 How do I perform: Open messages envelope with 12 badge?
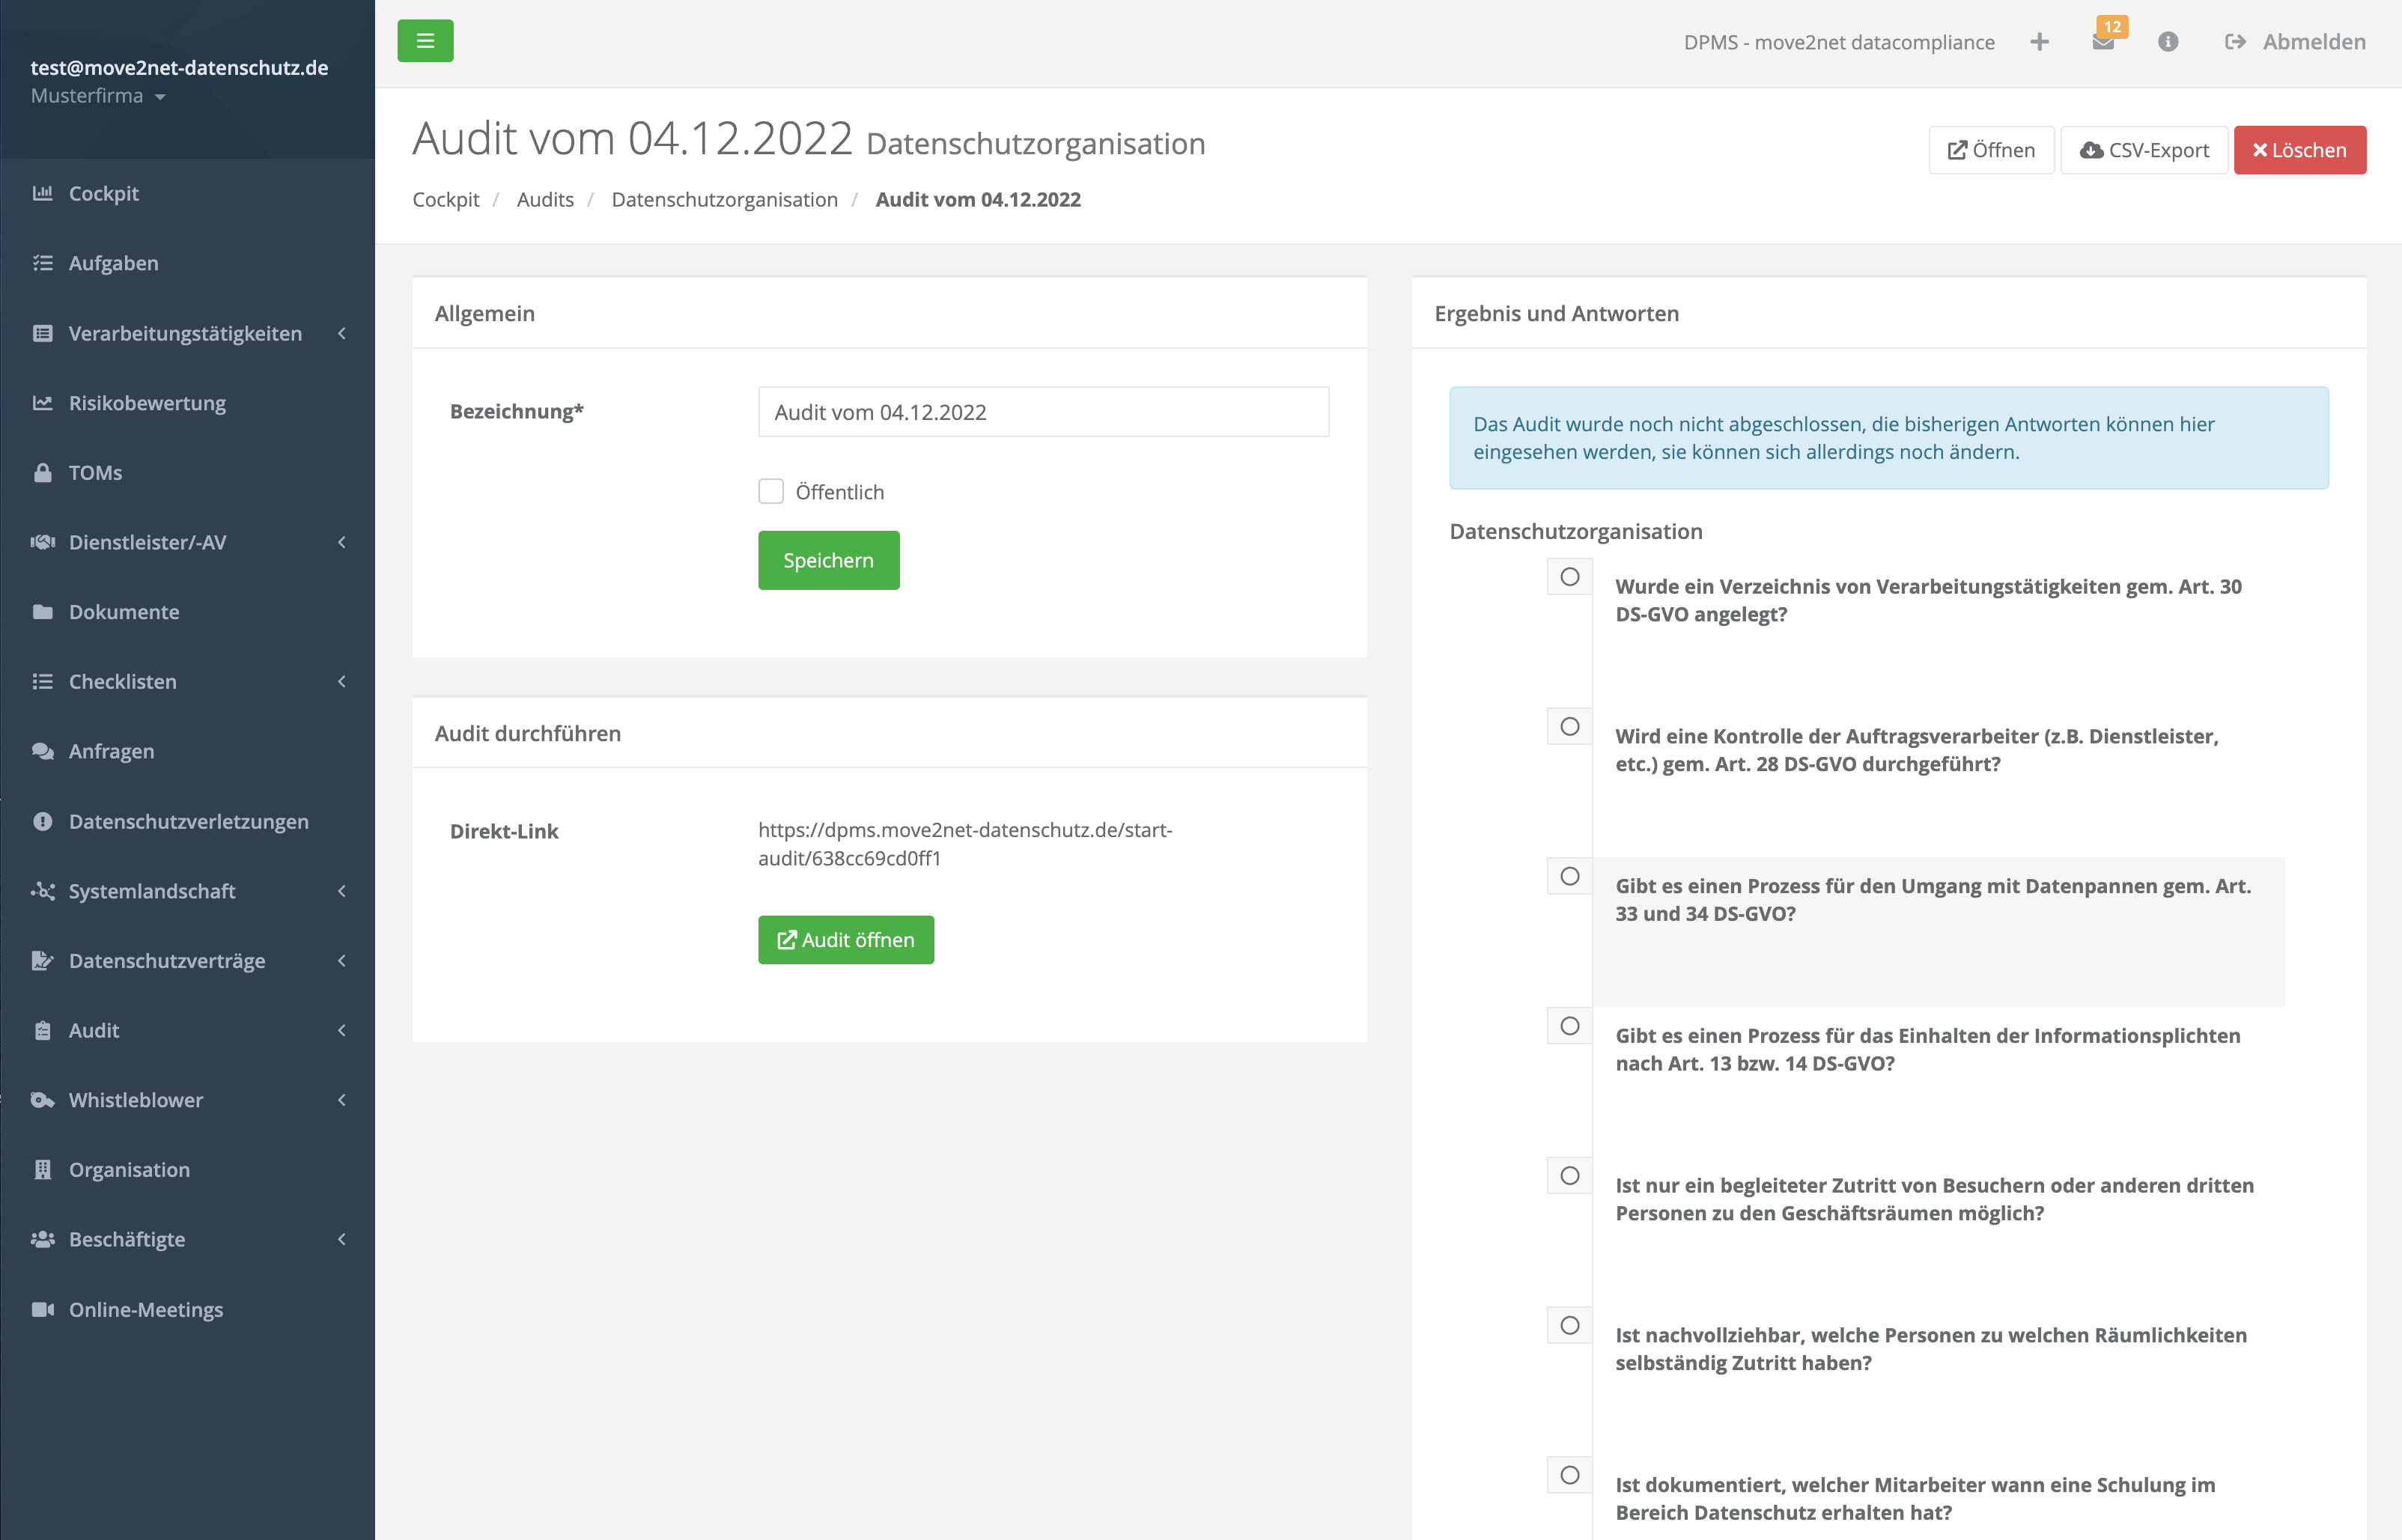click(2103, 41)
